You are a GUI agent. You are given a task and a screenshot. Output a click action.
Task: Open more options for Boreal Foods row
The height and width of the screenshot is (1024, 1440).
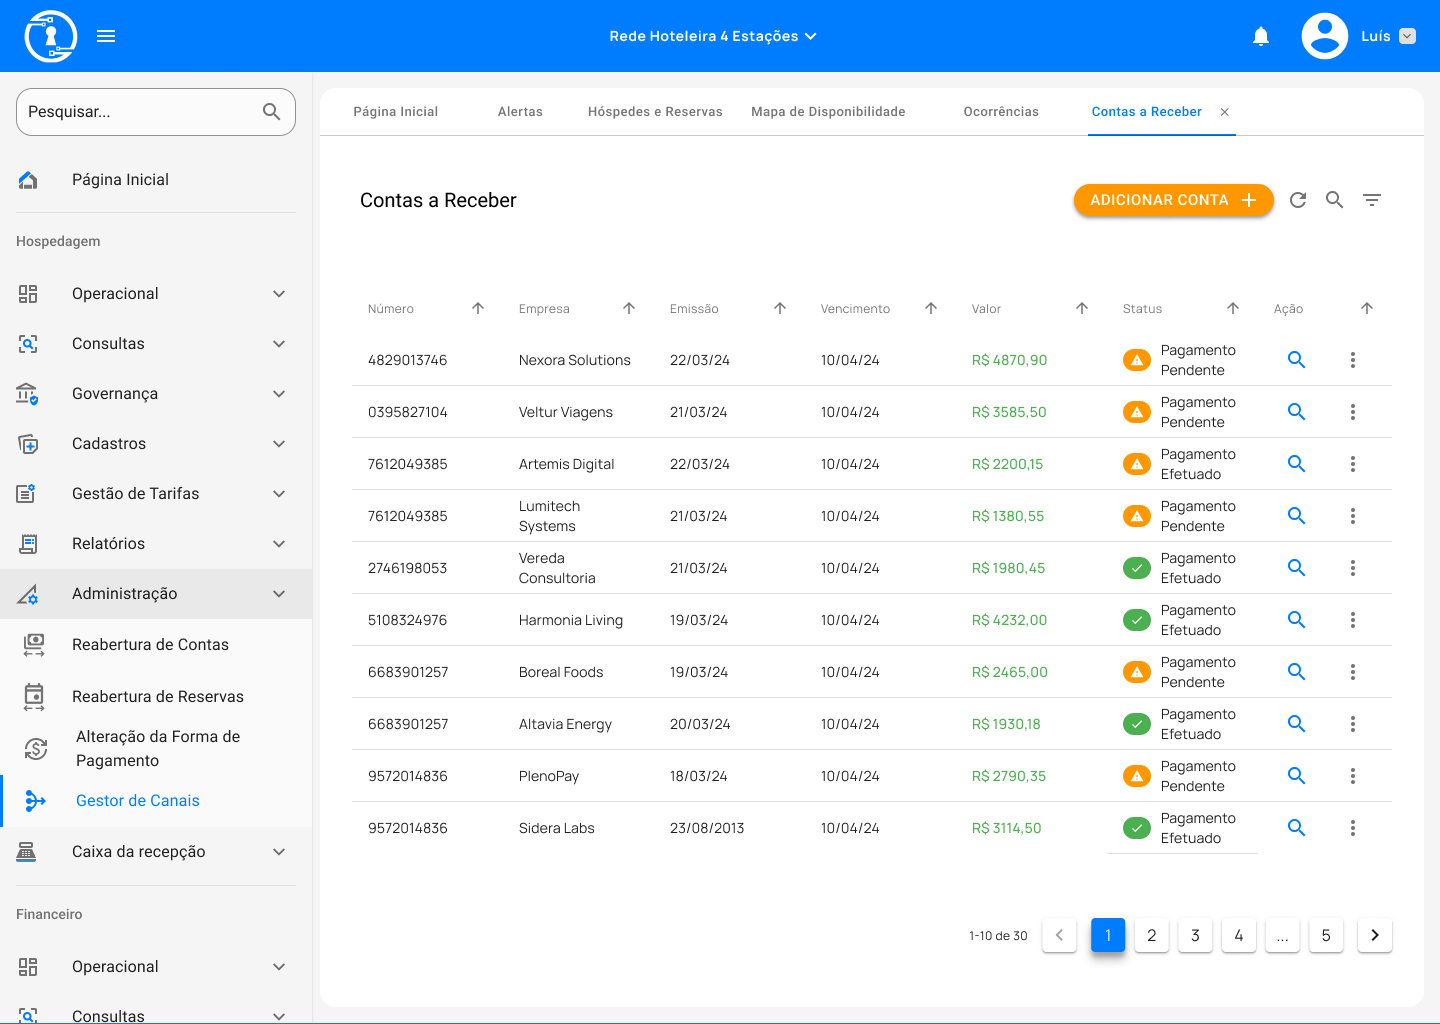tap(1353, 672)
